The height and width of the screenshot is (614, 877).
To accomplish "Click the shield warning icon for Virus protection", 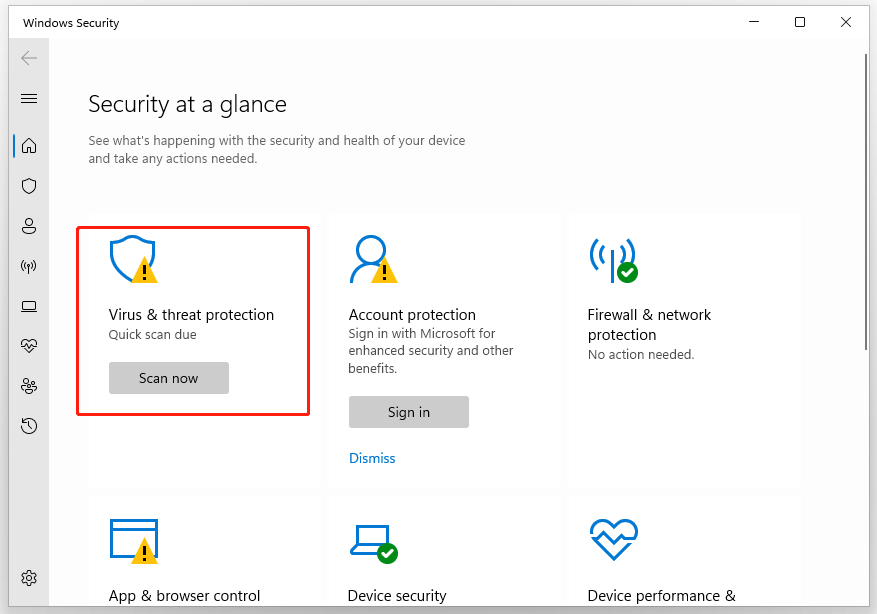I will tap(134, 259).
